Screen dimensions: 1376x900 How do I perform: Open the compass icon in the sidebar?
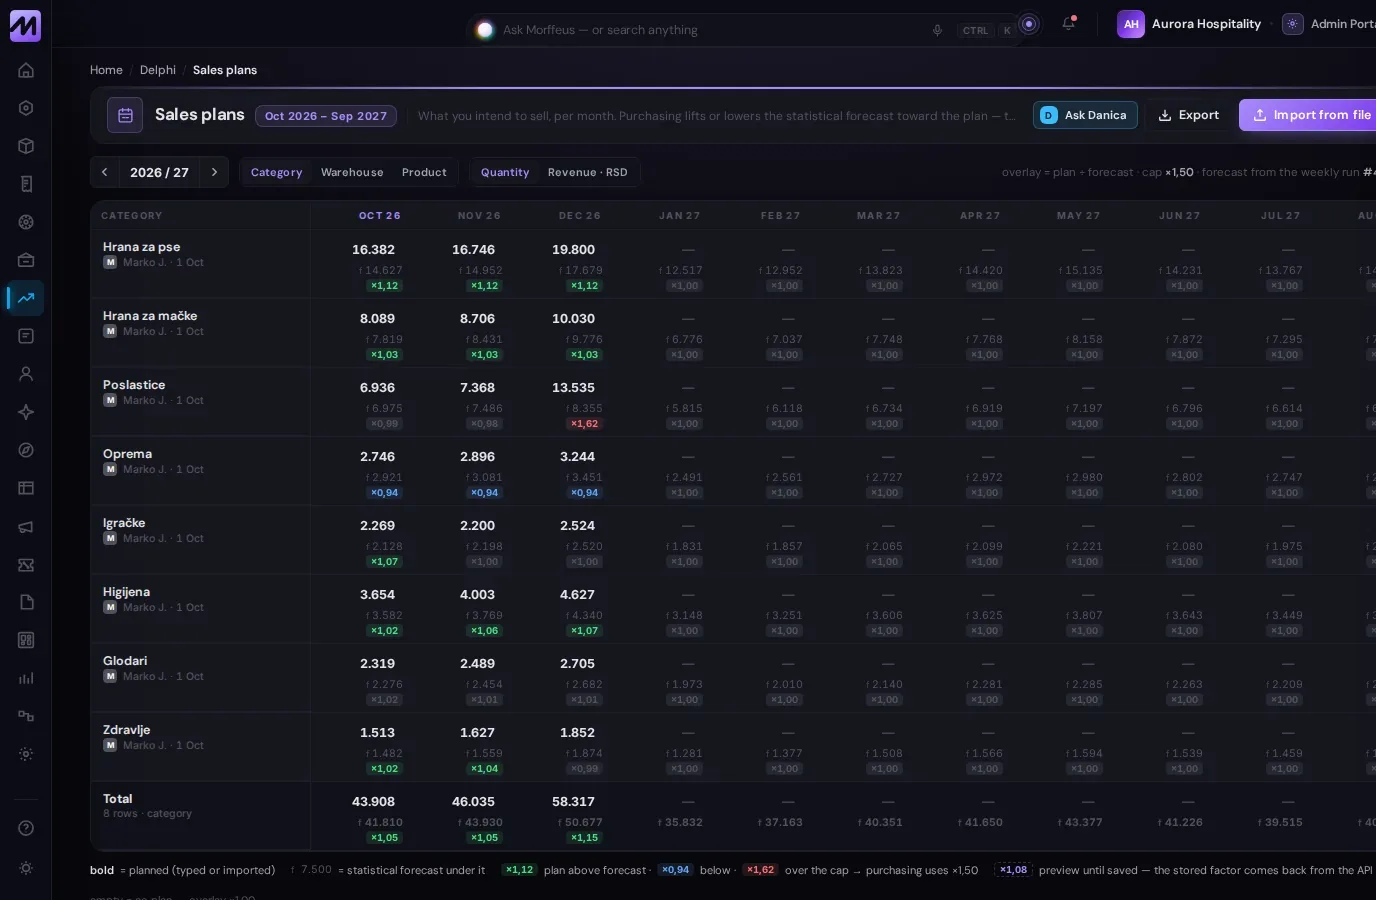click(26, 450)
